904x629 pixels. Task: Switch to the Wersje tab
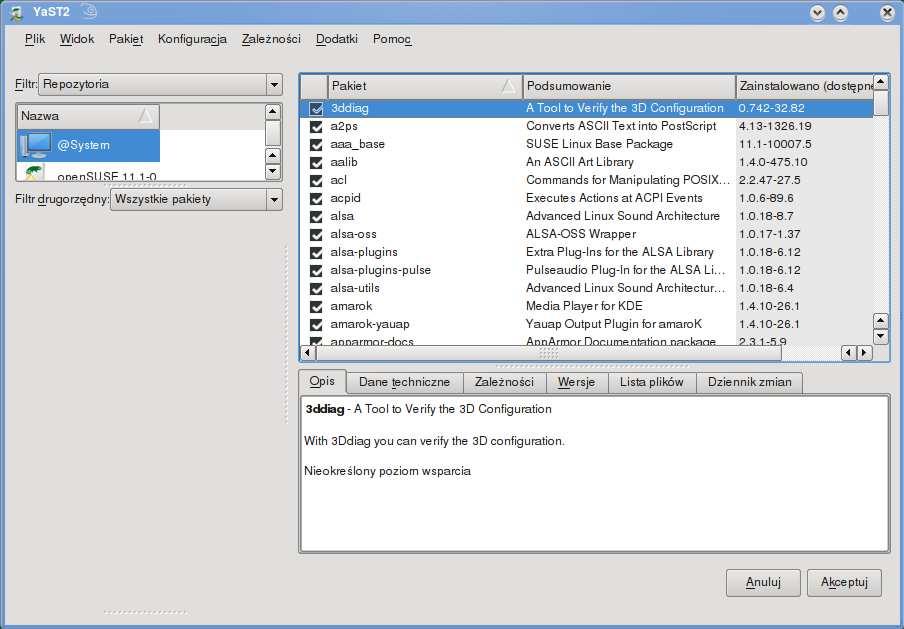click(577, 382)
